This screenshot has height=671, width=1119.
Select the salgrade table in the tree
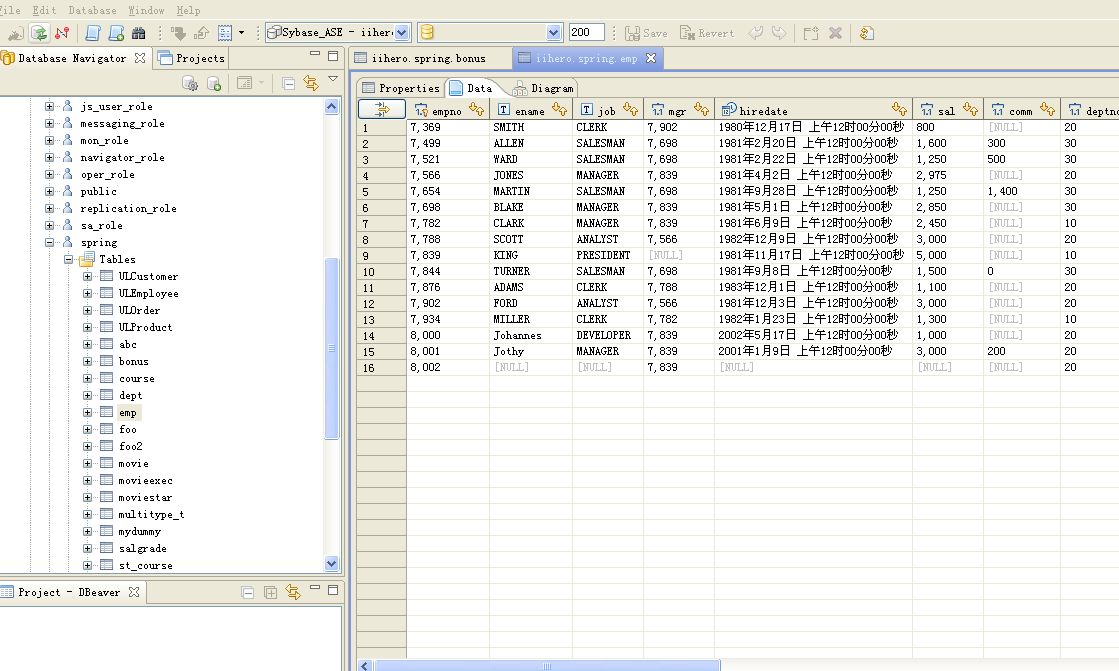pos(142,549)
